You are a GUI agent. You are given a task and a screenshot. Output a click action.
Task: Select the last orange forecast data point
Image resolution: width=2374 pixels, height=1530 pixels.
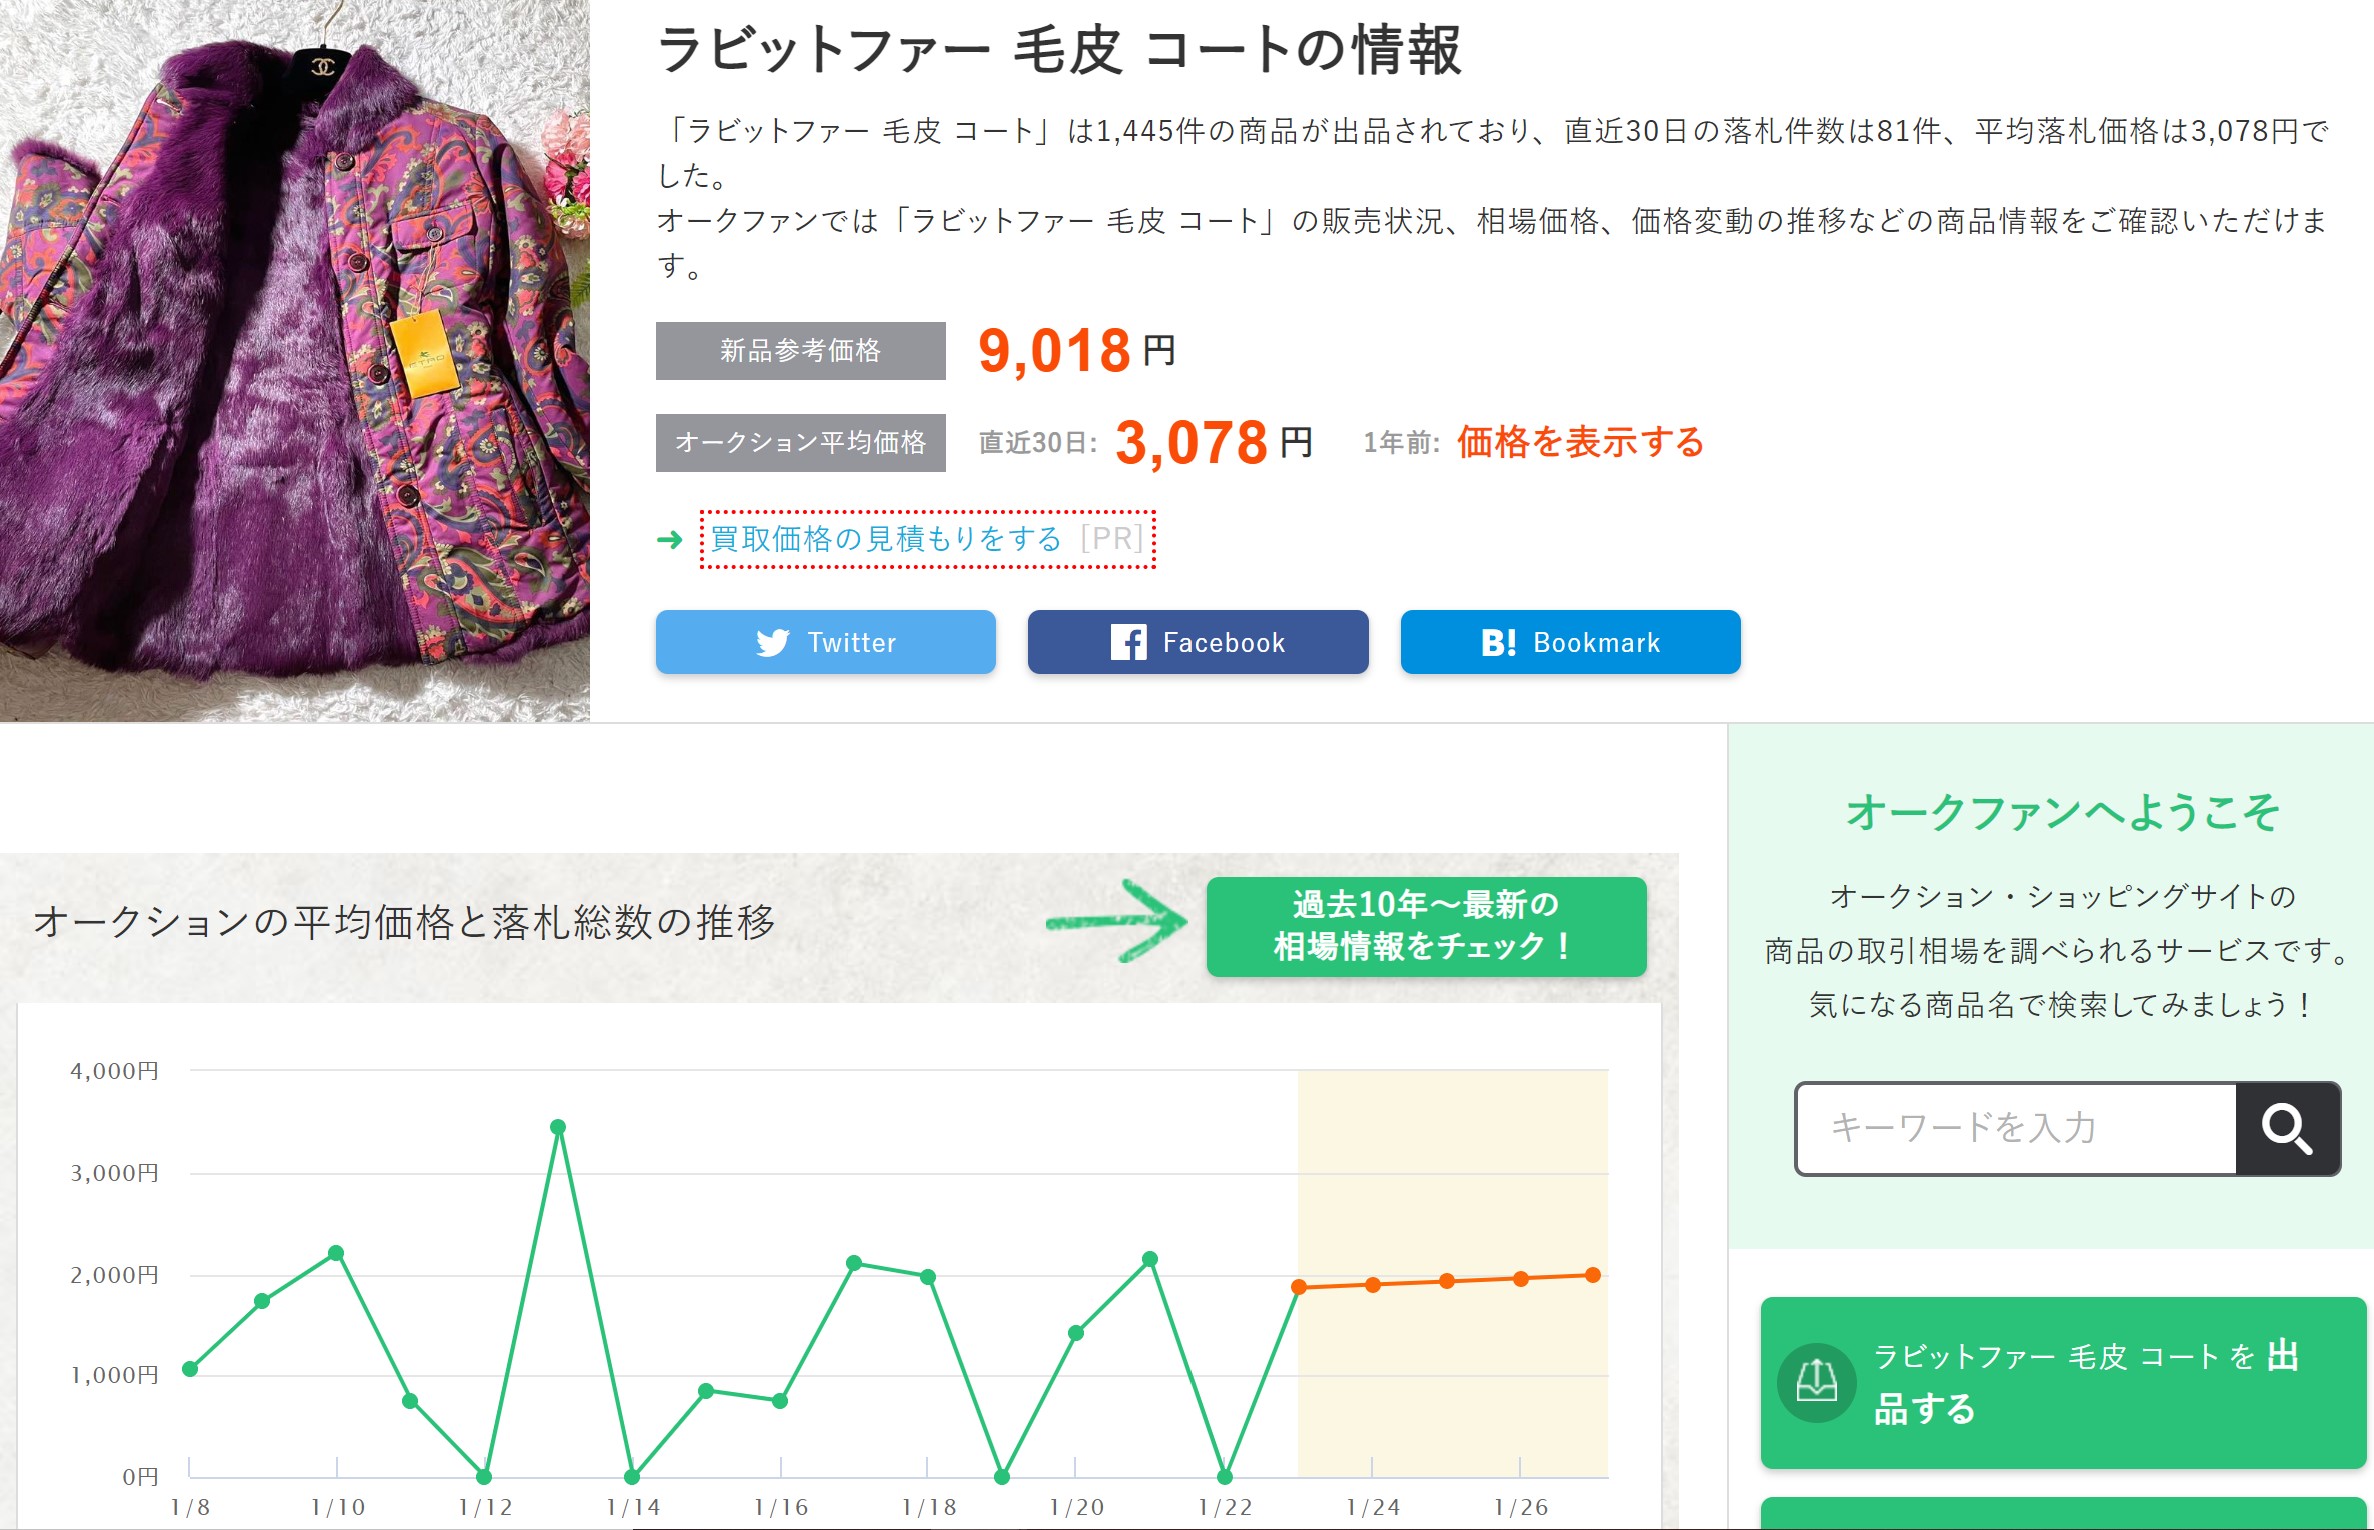pyautogui.click(x=1593, y=1275)
